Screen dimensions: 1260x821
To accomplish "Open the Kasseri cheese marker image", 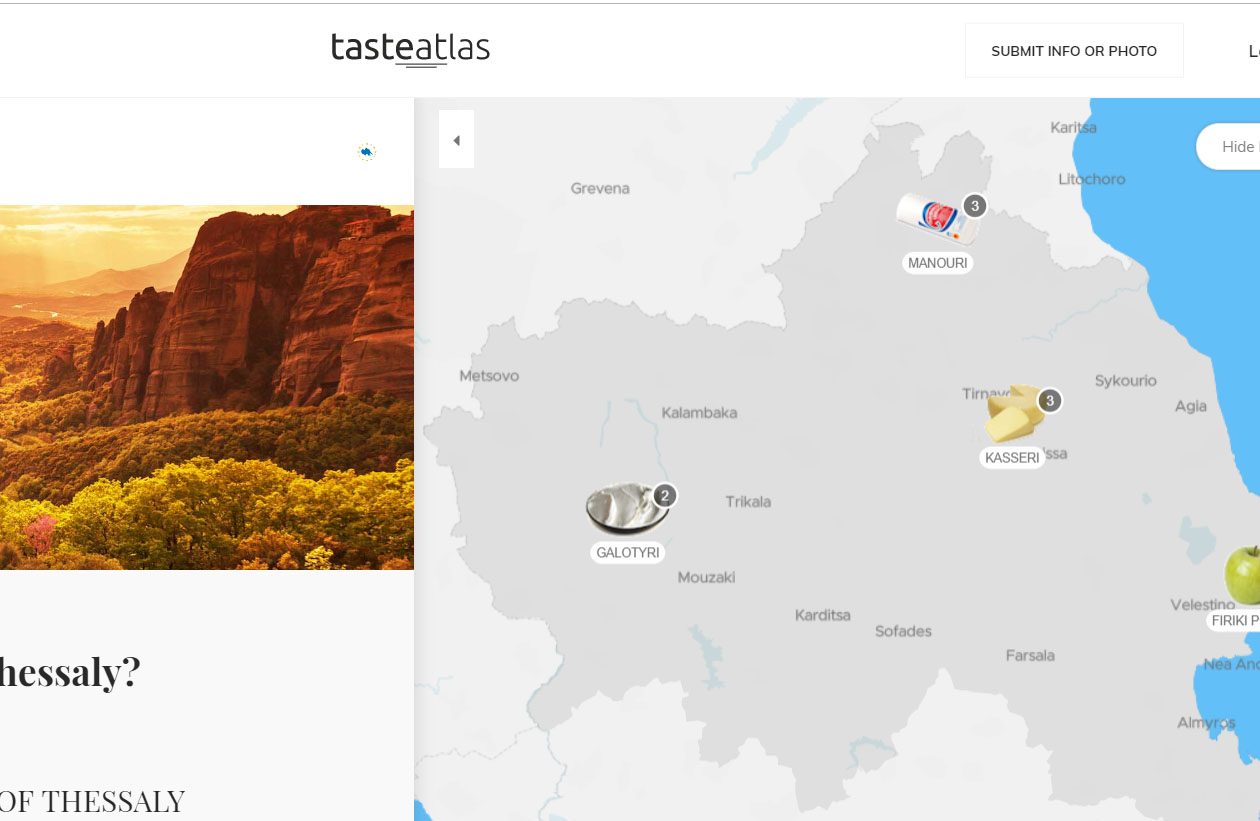I will pos(1012,416).
